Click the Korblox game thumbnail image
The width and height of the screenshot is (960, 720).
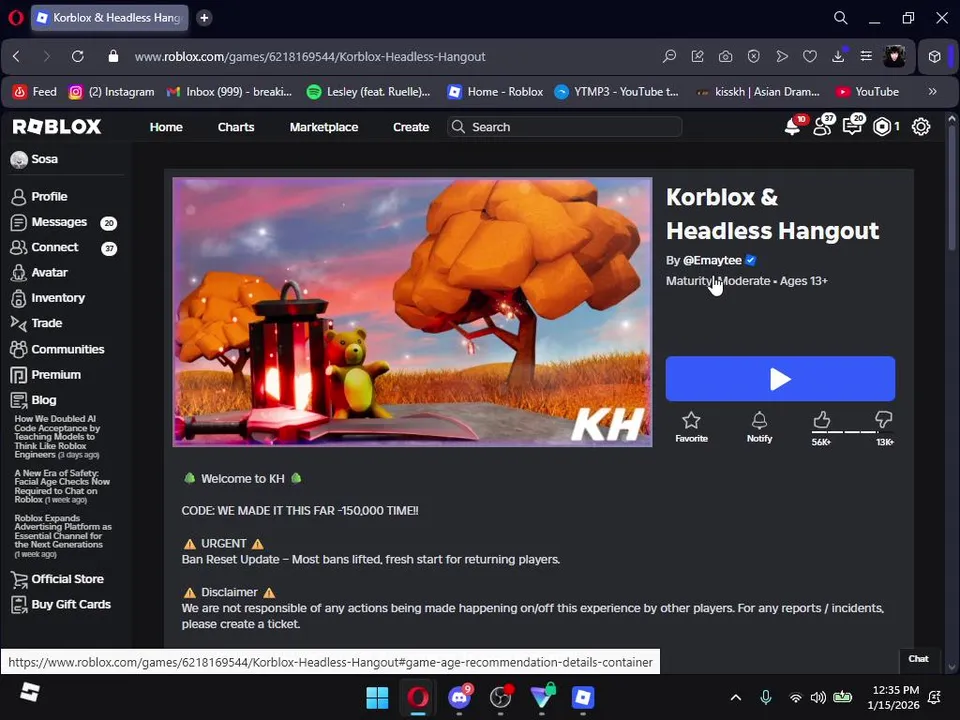[x=412, y=312]
